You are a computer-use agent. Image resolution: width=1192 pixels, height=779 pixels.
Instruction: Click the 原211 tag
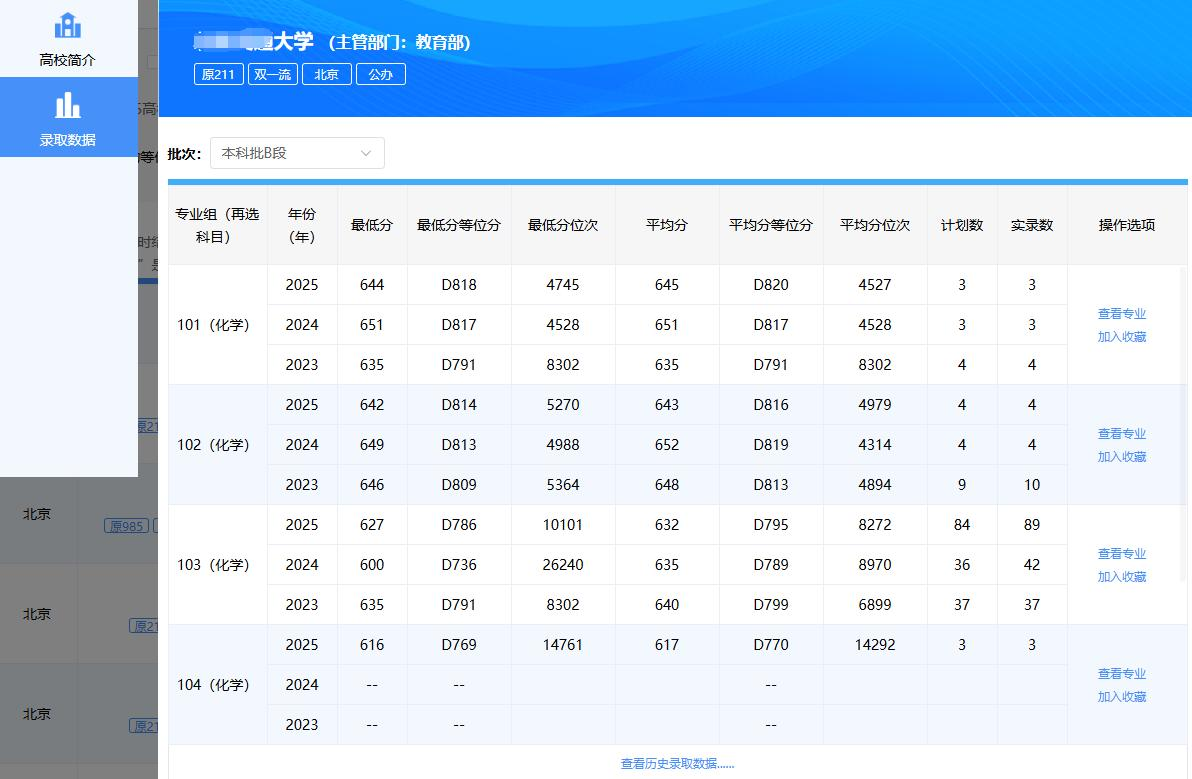(x=218, y=74)
